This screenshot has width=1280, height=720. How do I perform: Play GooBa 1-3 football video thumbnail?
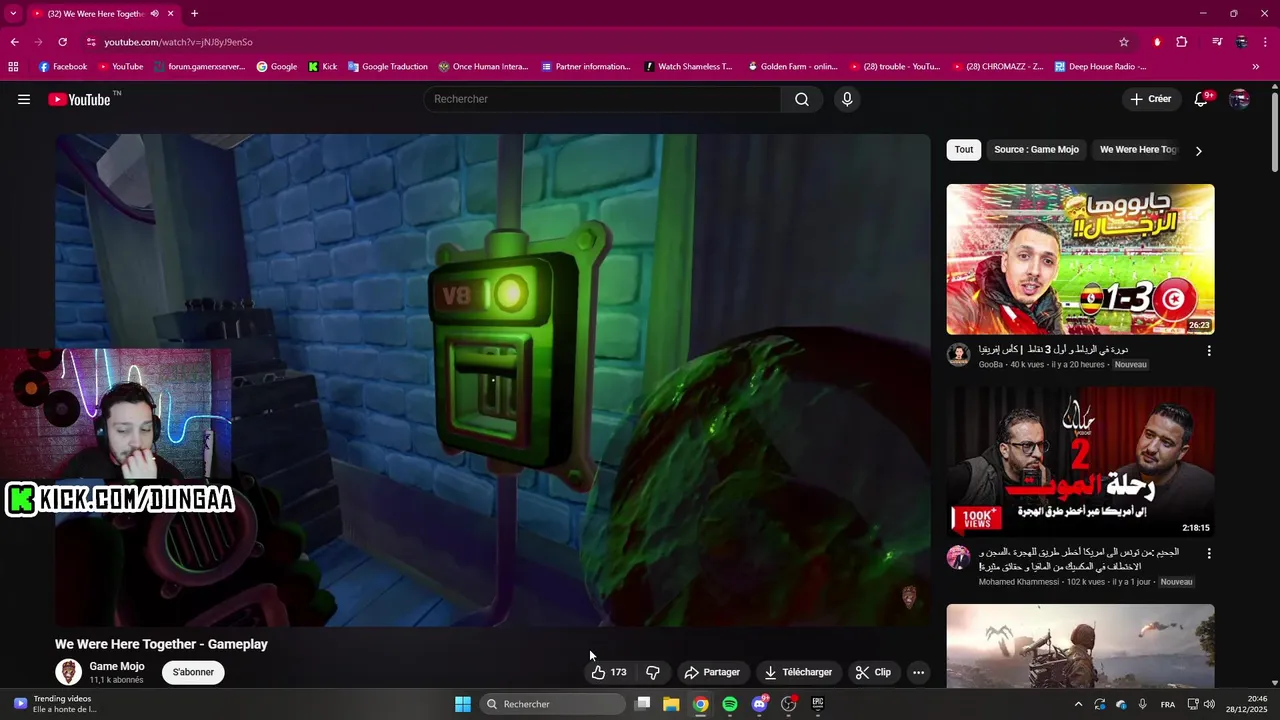point(1080,259)
